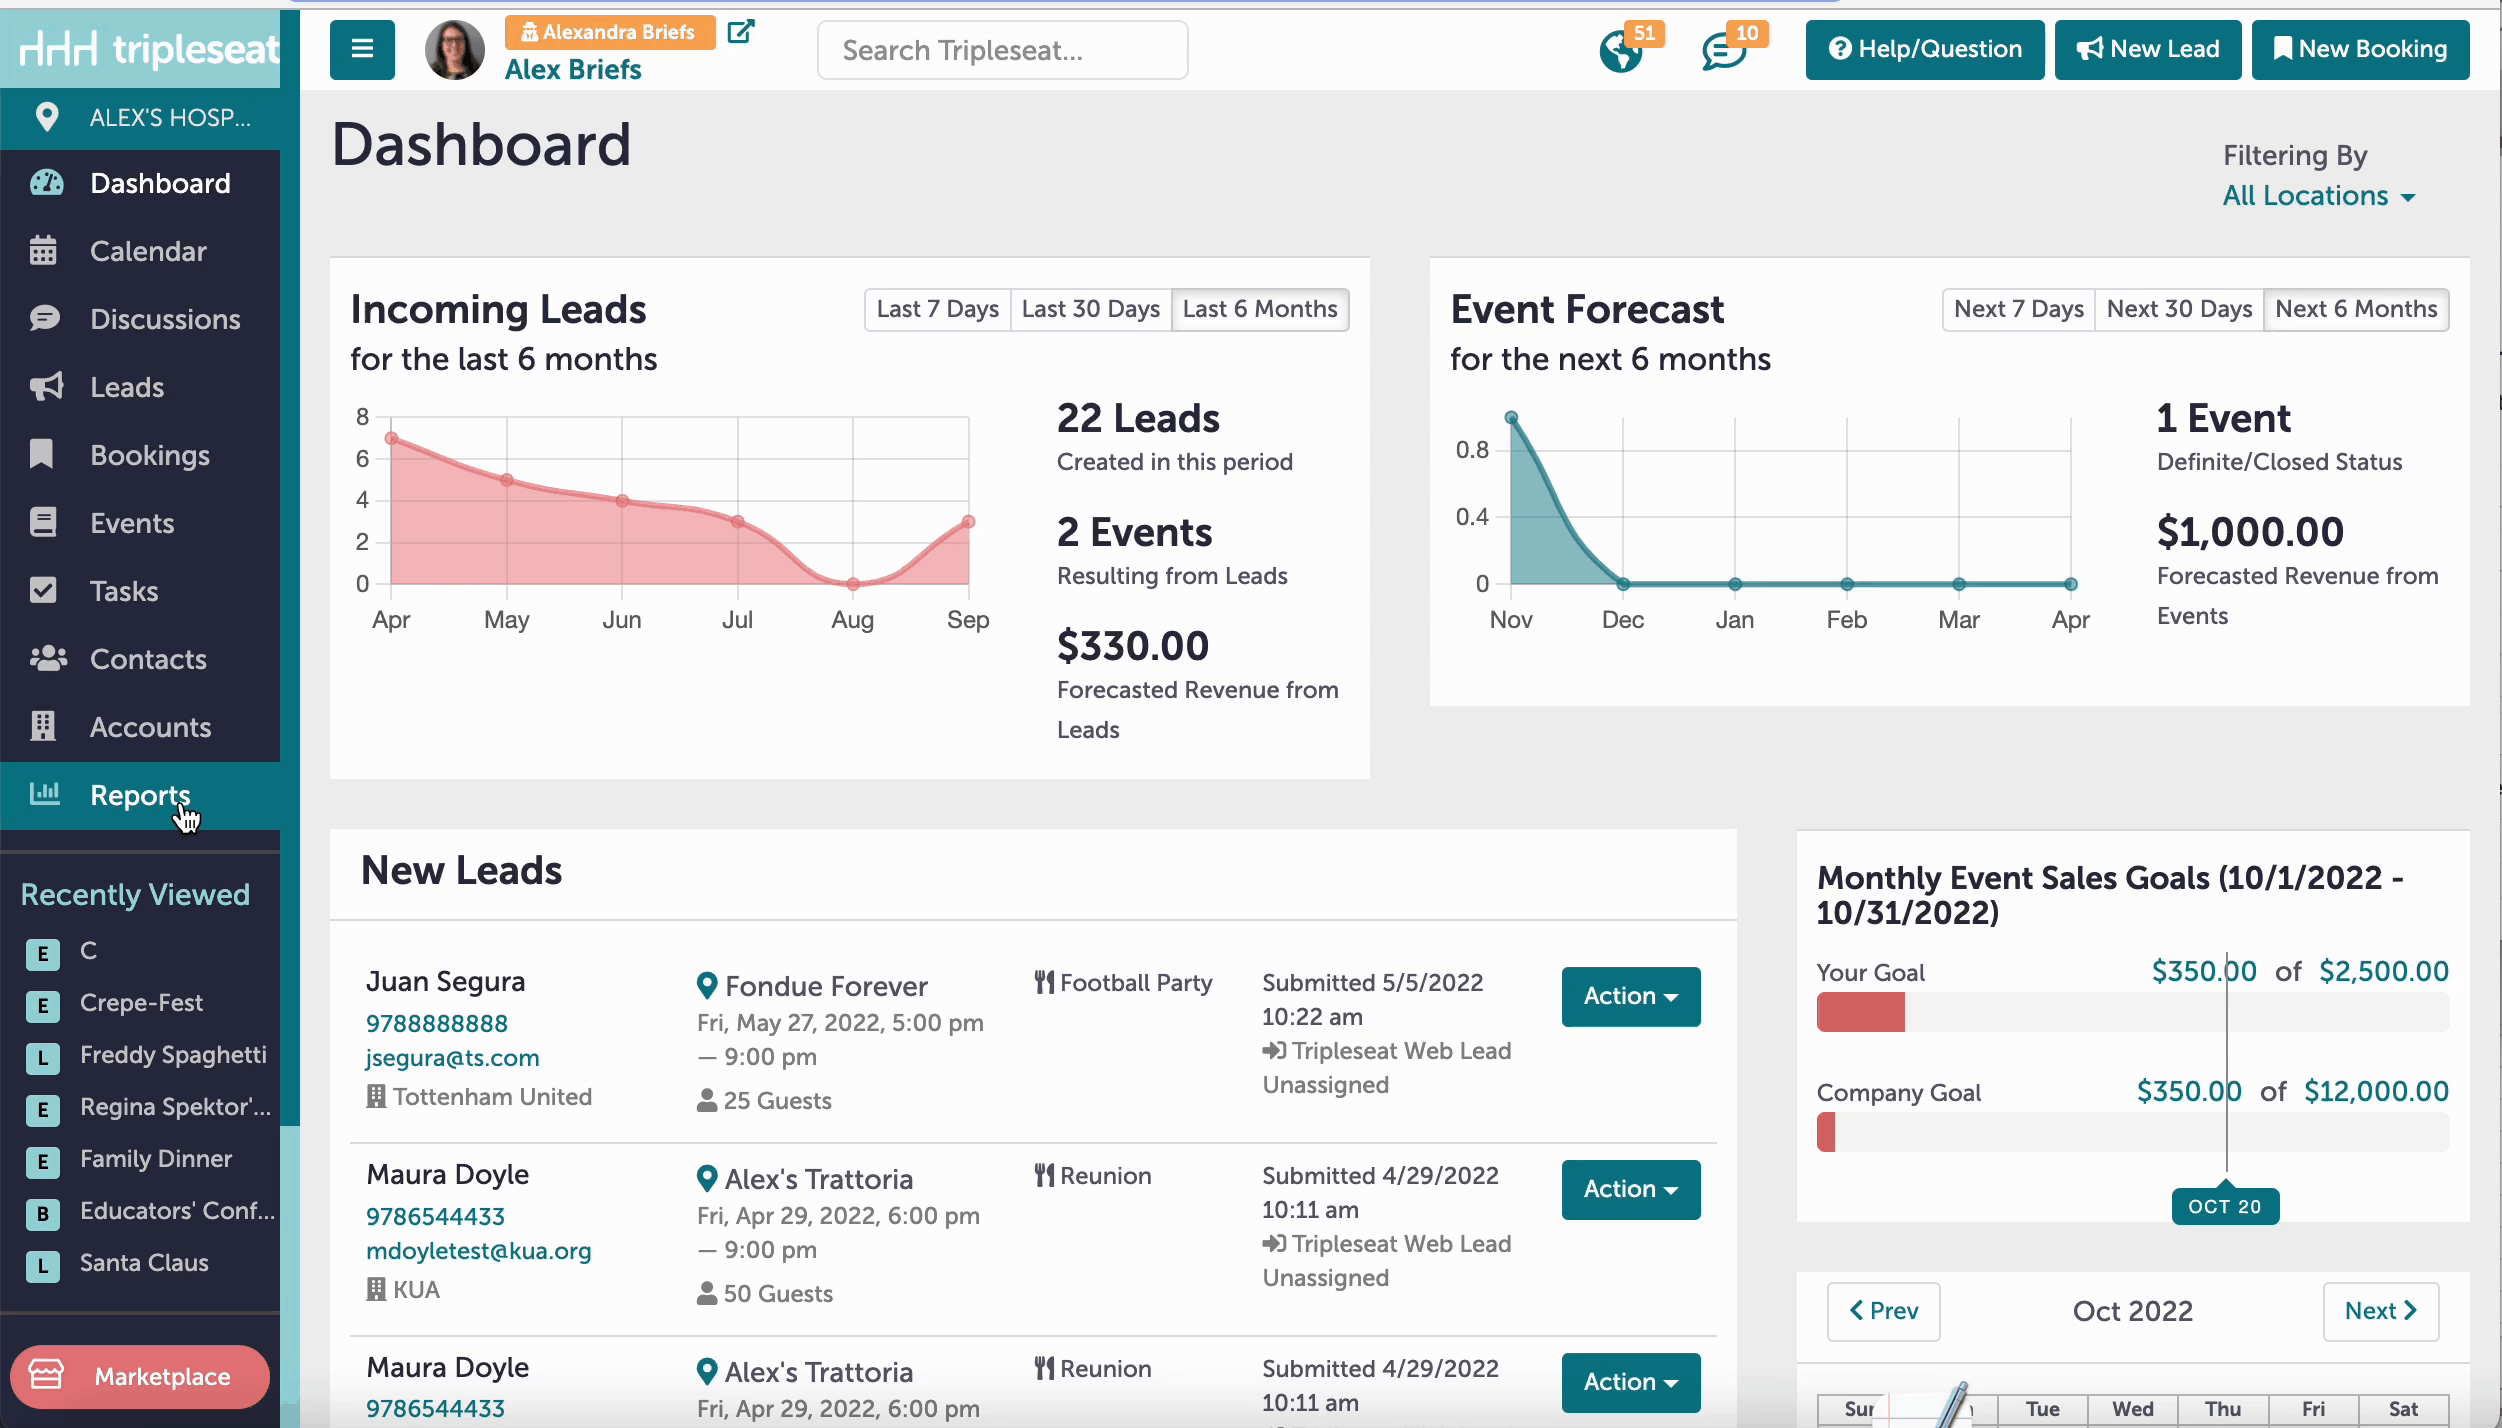The height and width of the screenshot is (1428, 2502).
Task: Select Next 30 Days for Event Forecast
Action: coord(2179,309)
